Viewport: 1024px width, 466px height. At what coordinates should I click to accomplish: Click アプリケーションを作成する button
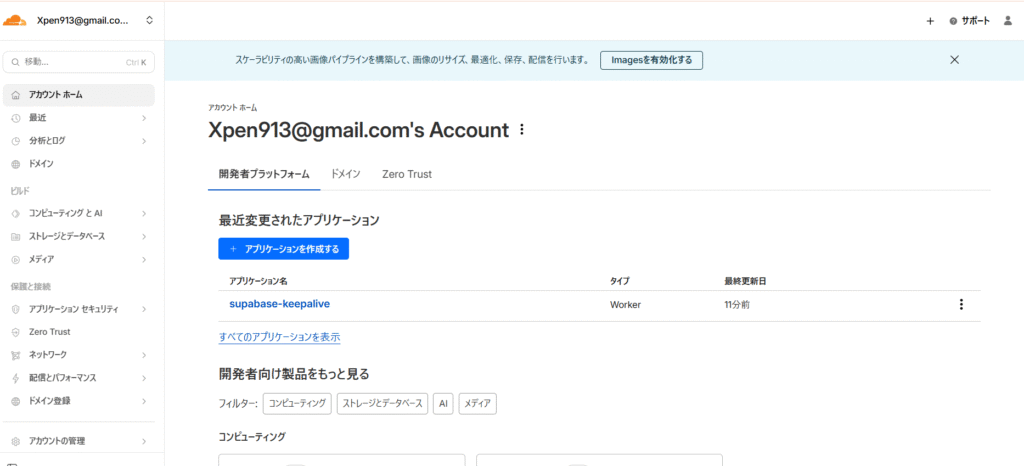coord(283,249)
